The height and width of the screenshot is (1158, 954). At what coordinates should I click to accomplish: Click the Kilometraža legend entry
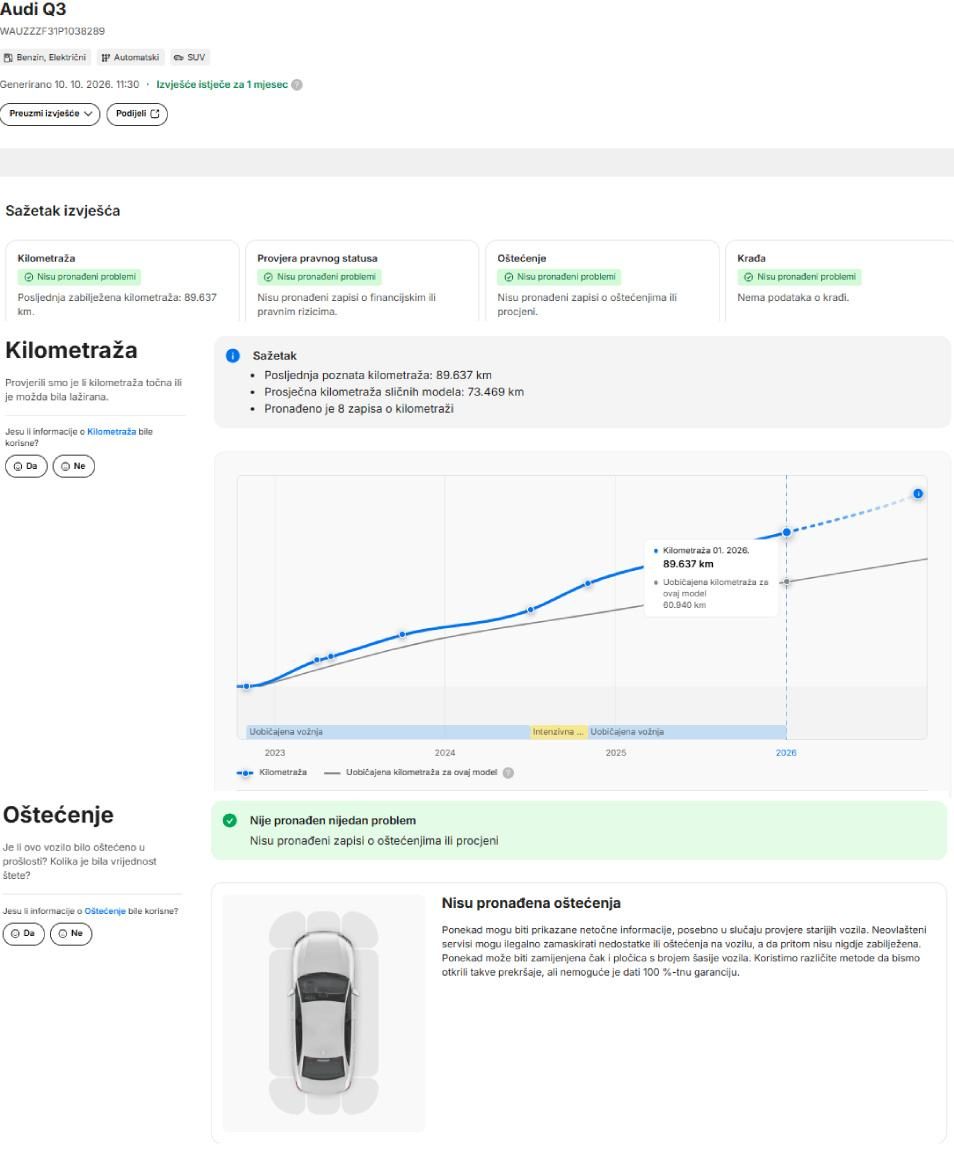pos(272,772)
